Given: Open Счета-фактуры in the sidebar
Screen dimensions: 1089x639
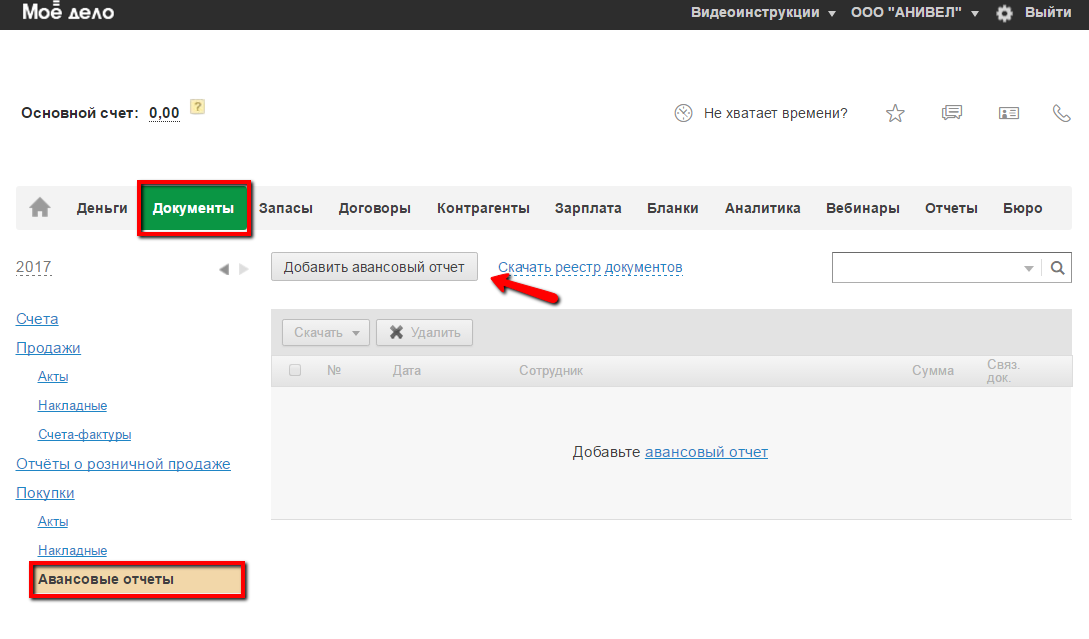Looking at the screenshot, I should click(x=85, y=435).
